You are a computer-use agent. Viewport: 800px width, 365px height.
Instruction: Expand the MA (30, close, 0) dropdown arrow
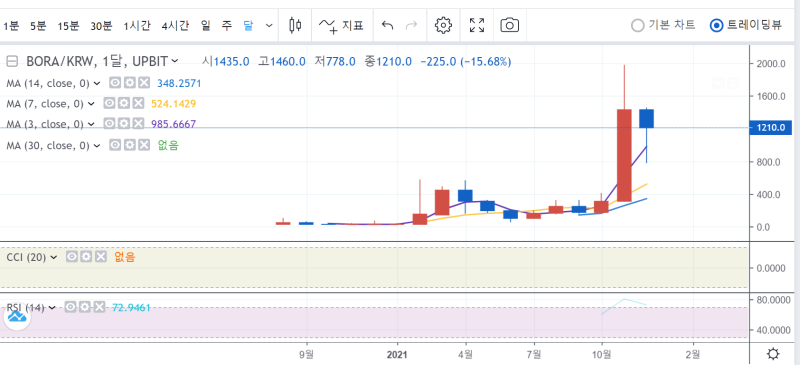[x=97, y=145]
